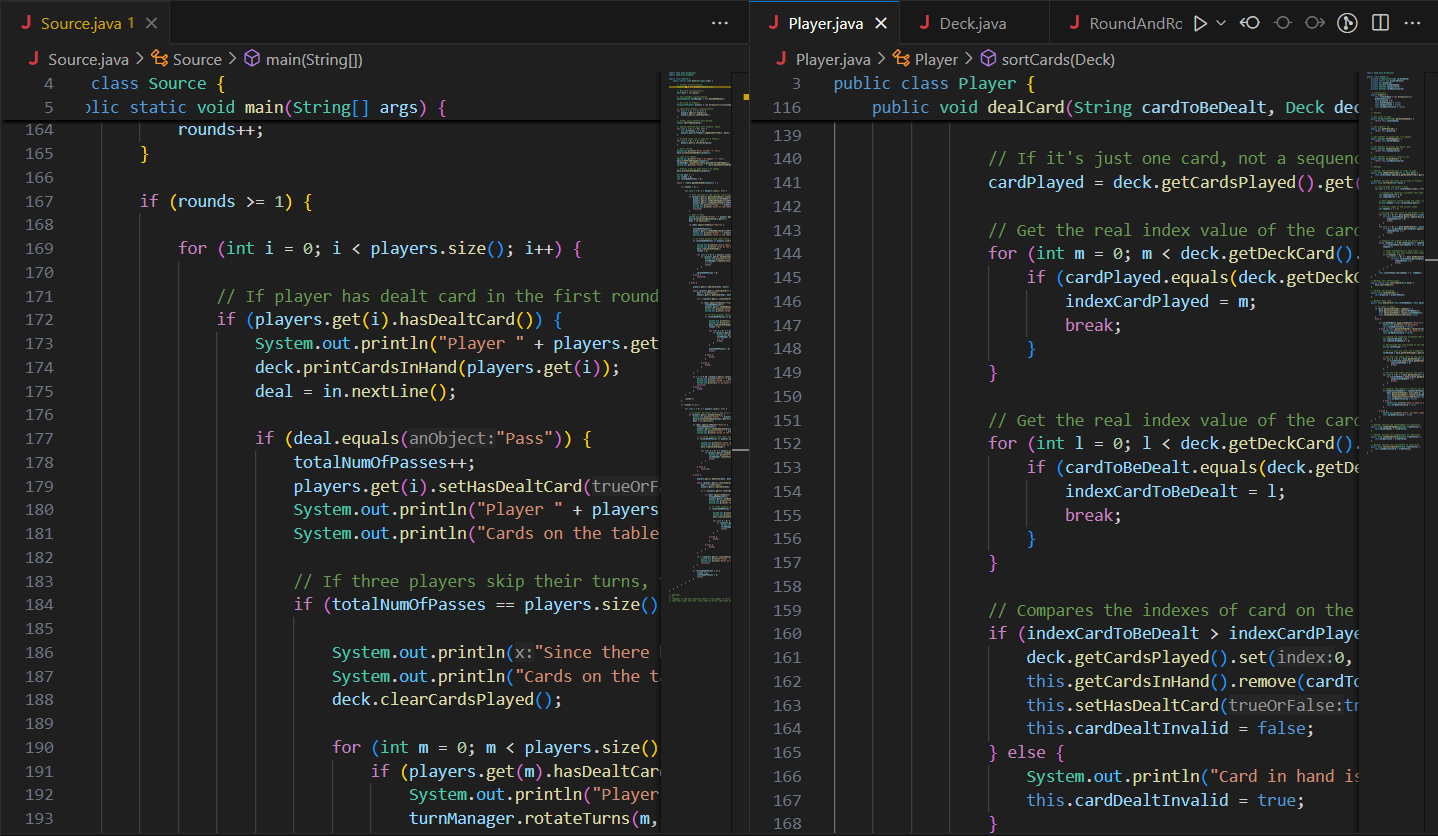Screen dimensions: 1438x836
Task: Open more actions in left editor group
Action: pos(720,23)
